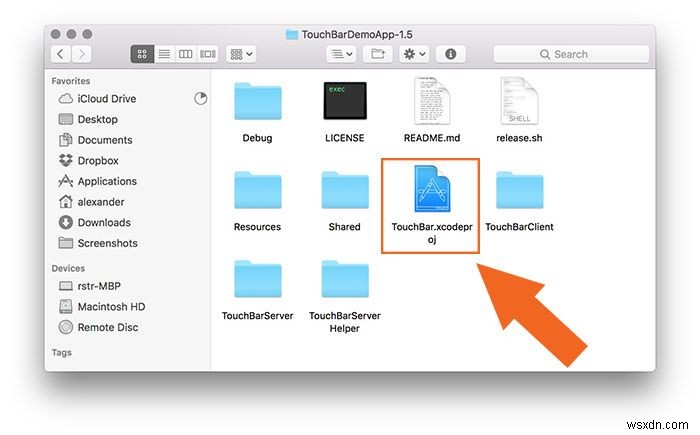Open Downloads in the sidebar
Screen dimensions: 700x435
pos(95,222)
